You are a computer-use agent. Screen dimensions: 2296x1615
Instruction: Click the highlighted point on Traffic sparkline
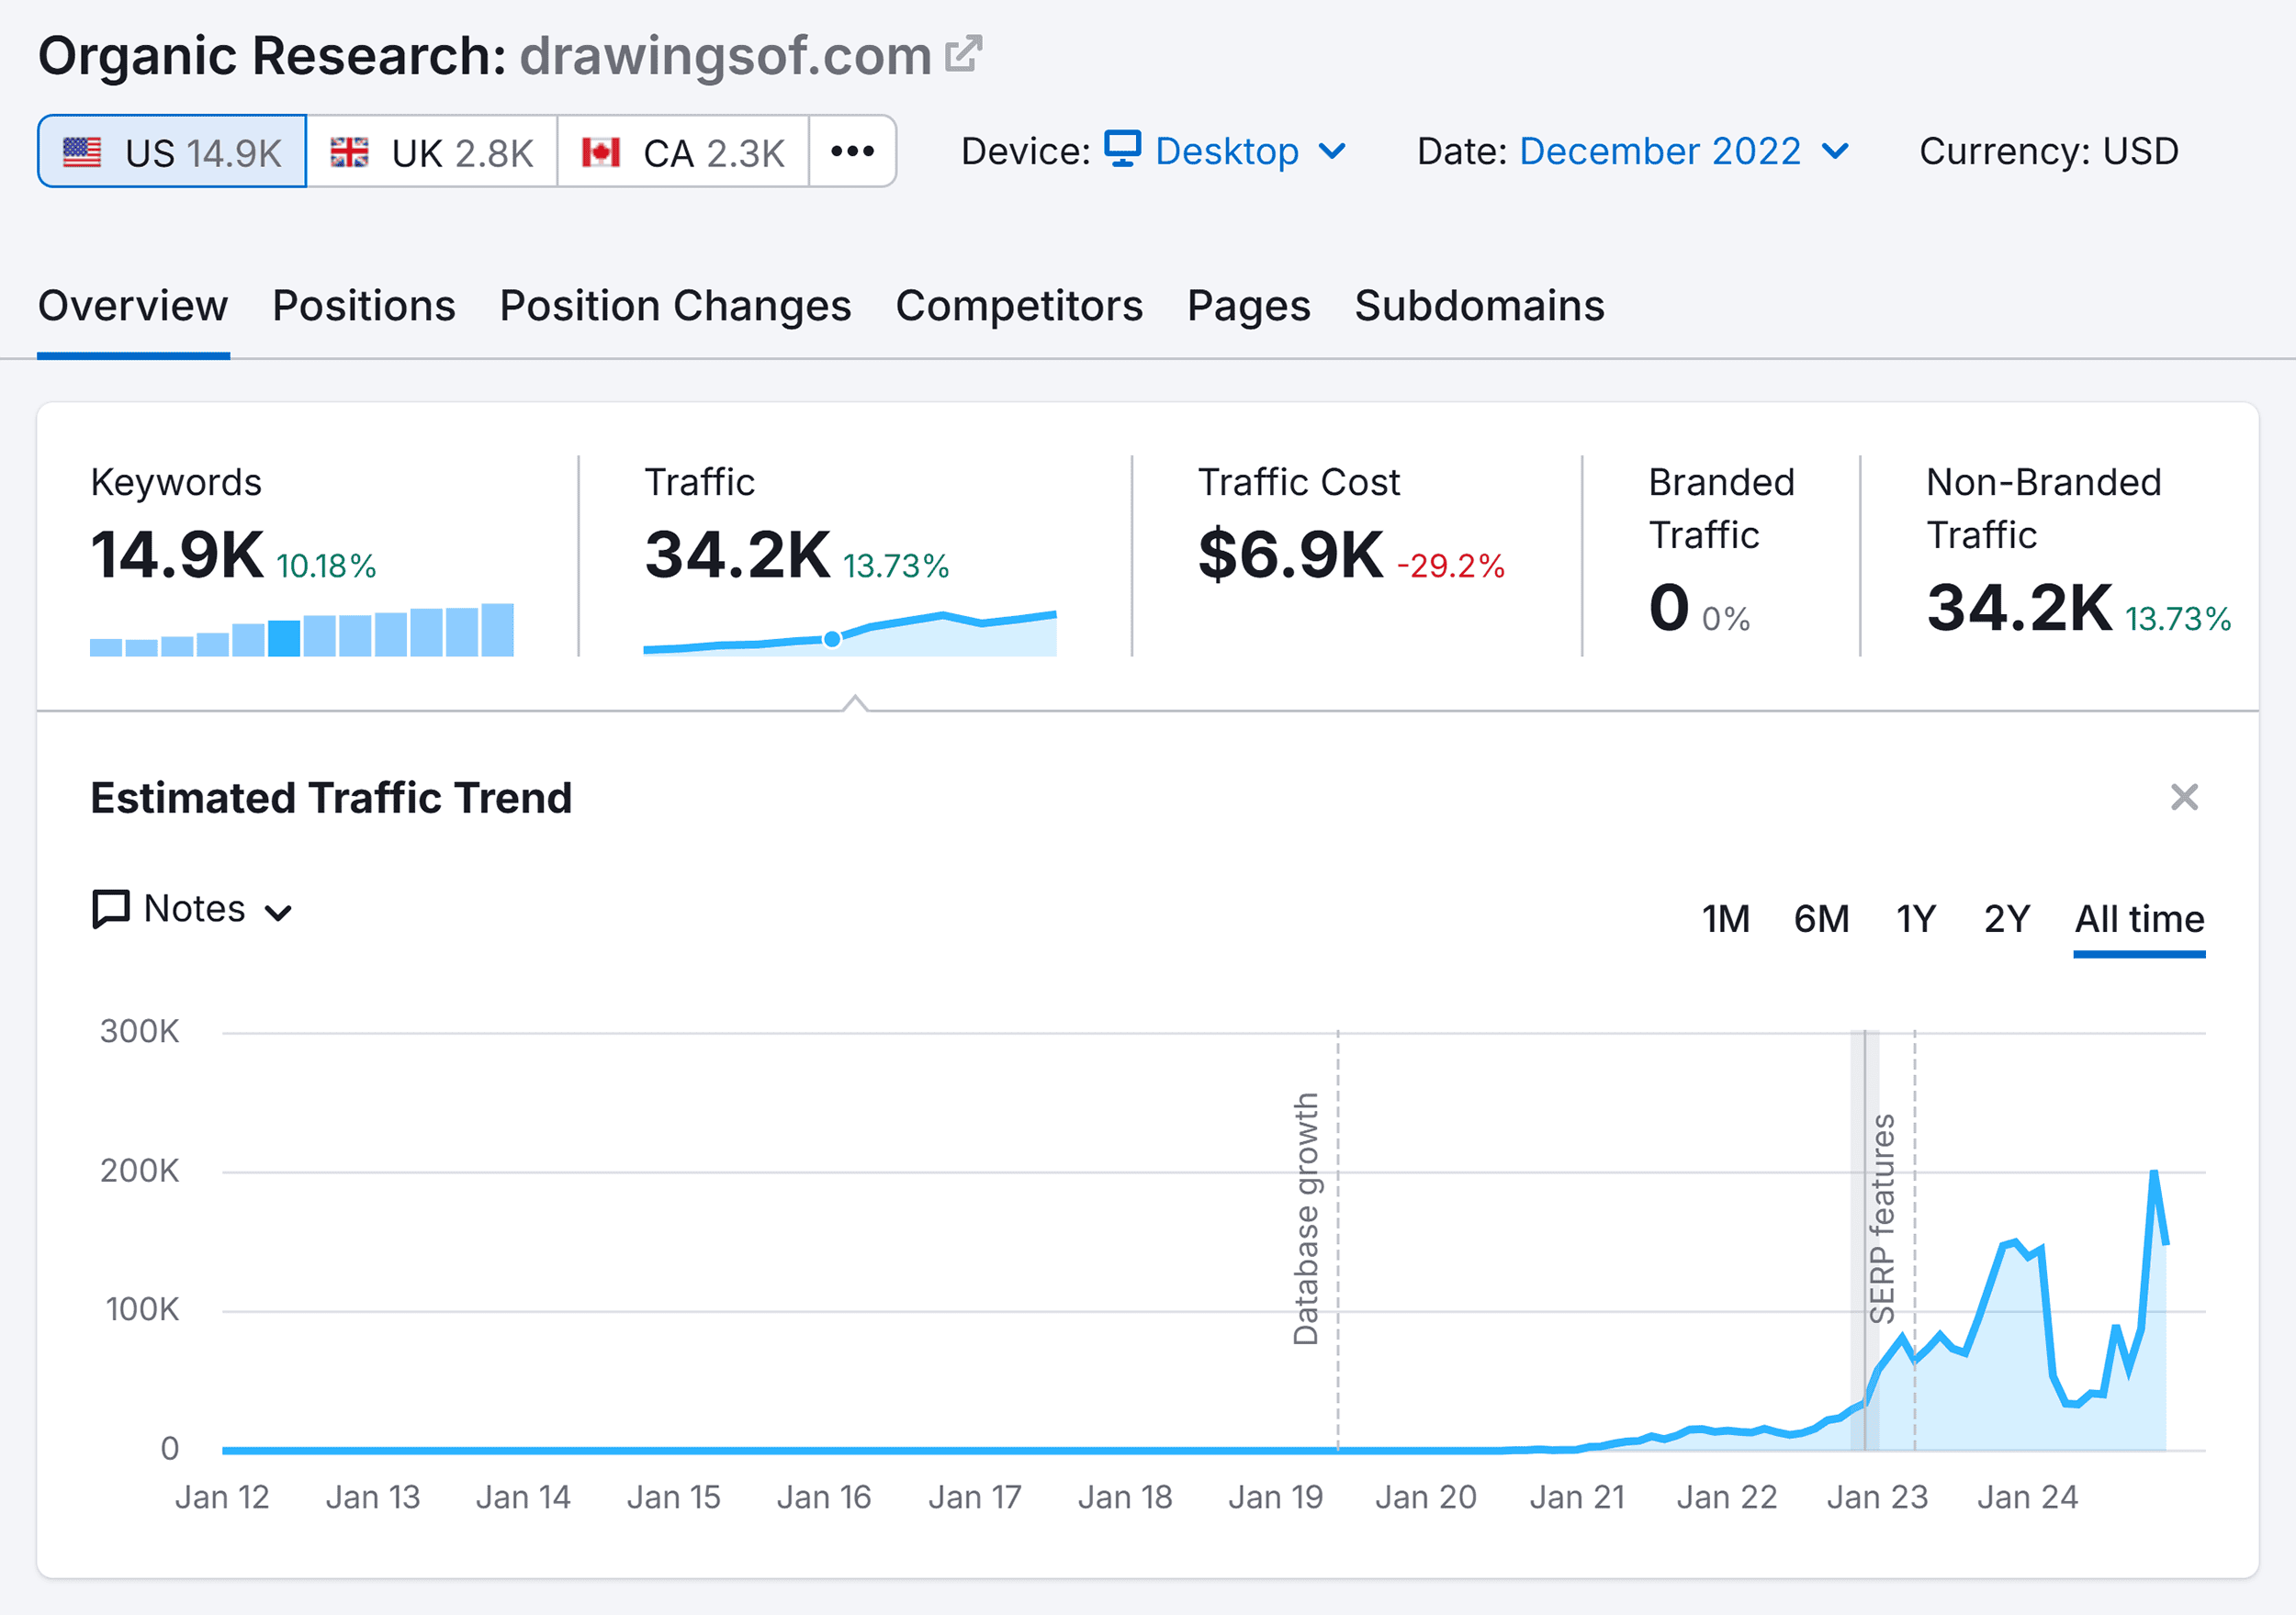832,639
